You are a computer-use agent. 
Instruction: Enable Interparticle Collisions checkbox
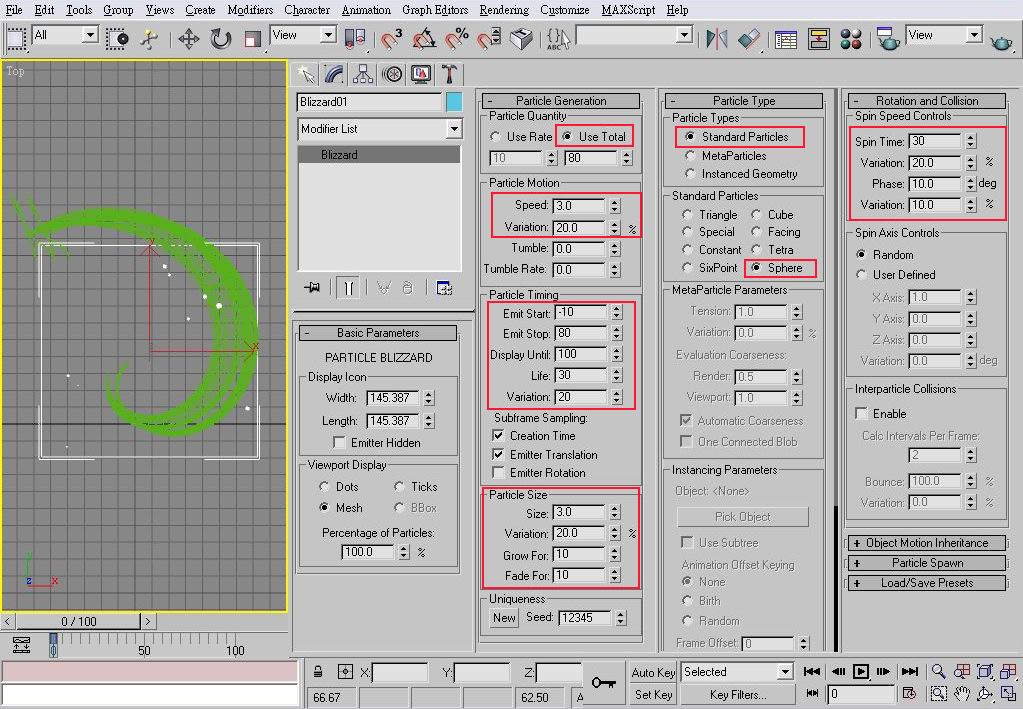click(861, 414)
